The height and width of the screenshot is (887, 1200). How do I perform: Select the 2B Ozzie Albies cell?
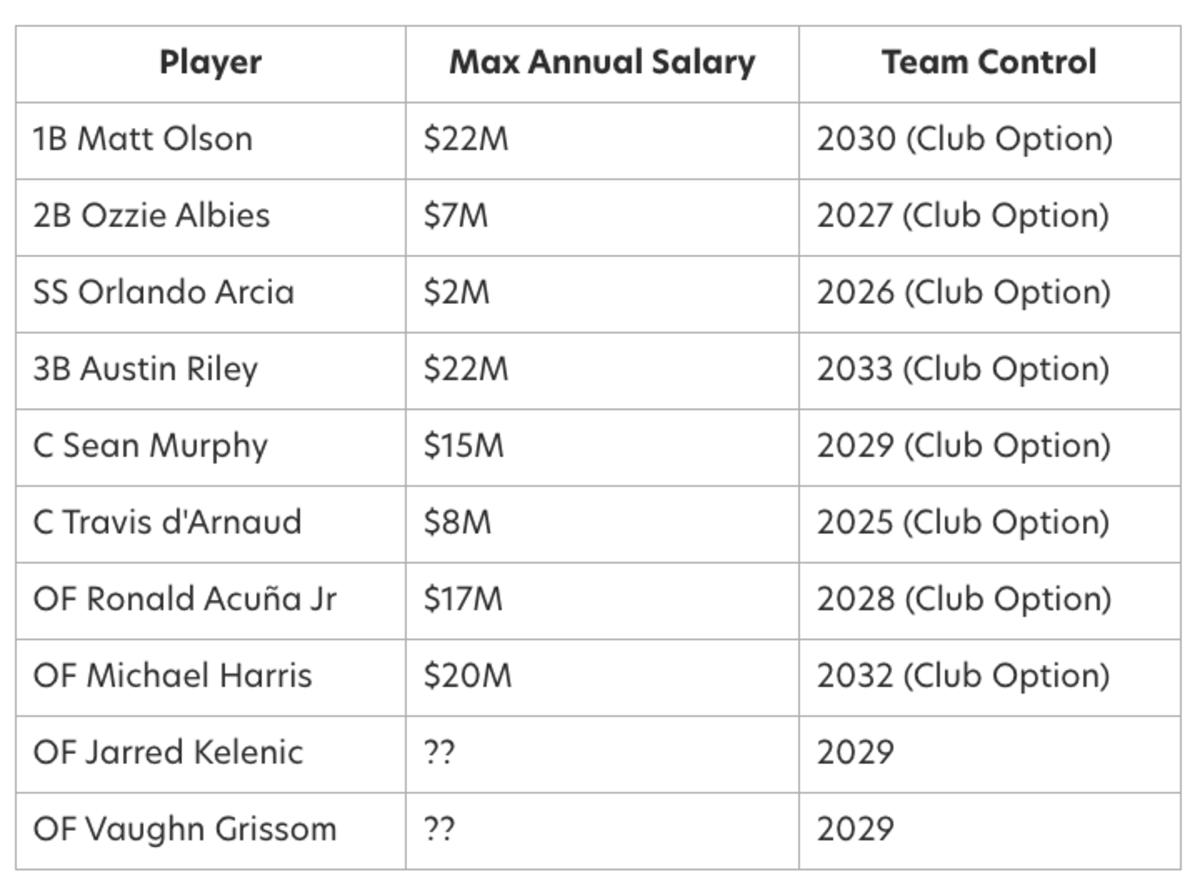click(x=151, y=216)
